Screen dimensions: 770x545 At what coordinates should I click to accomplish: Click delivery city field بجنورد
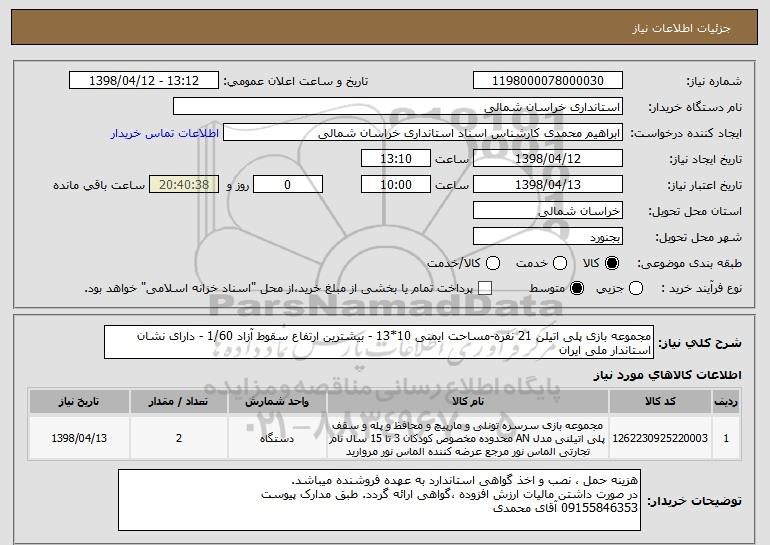tap(548, 237)
